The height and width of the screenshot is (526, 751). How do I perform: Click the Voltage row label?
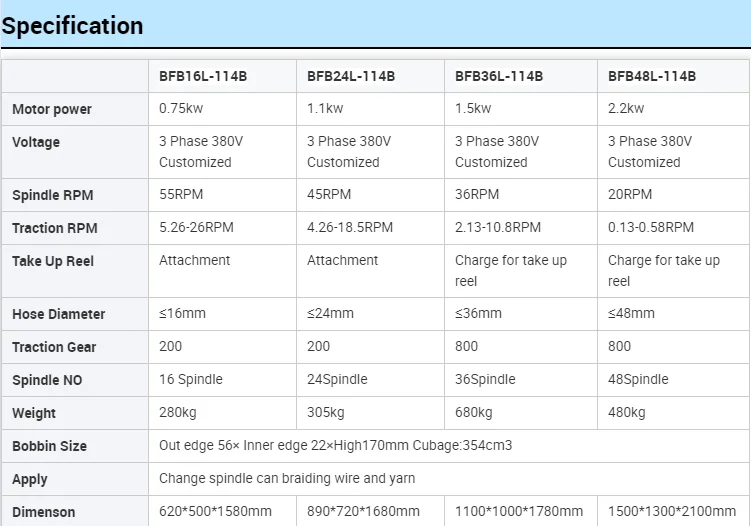pos(36,142)
